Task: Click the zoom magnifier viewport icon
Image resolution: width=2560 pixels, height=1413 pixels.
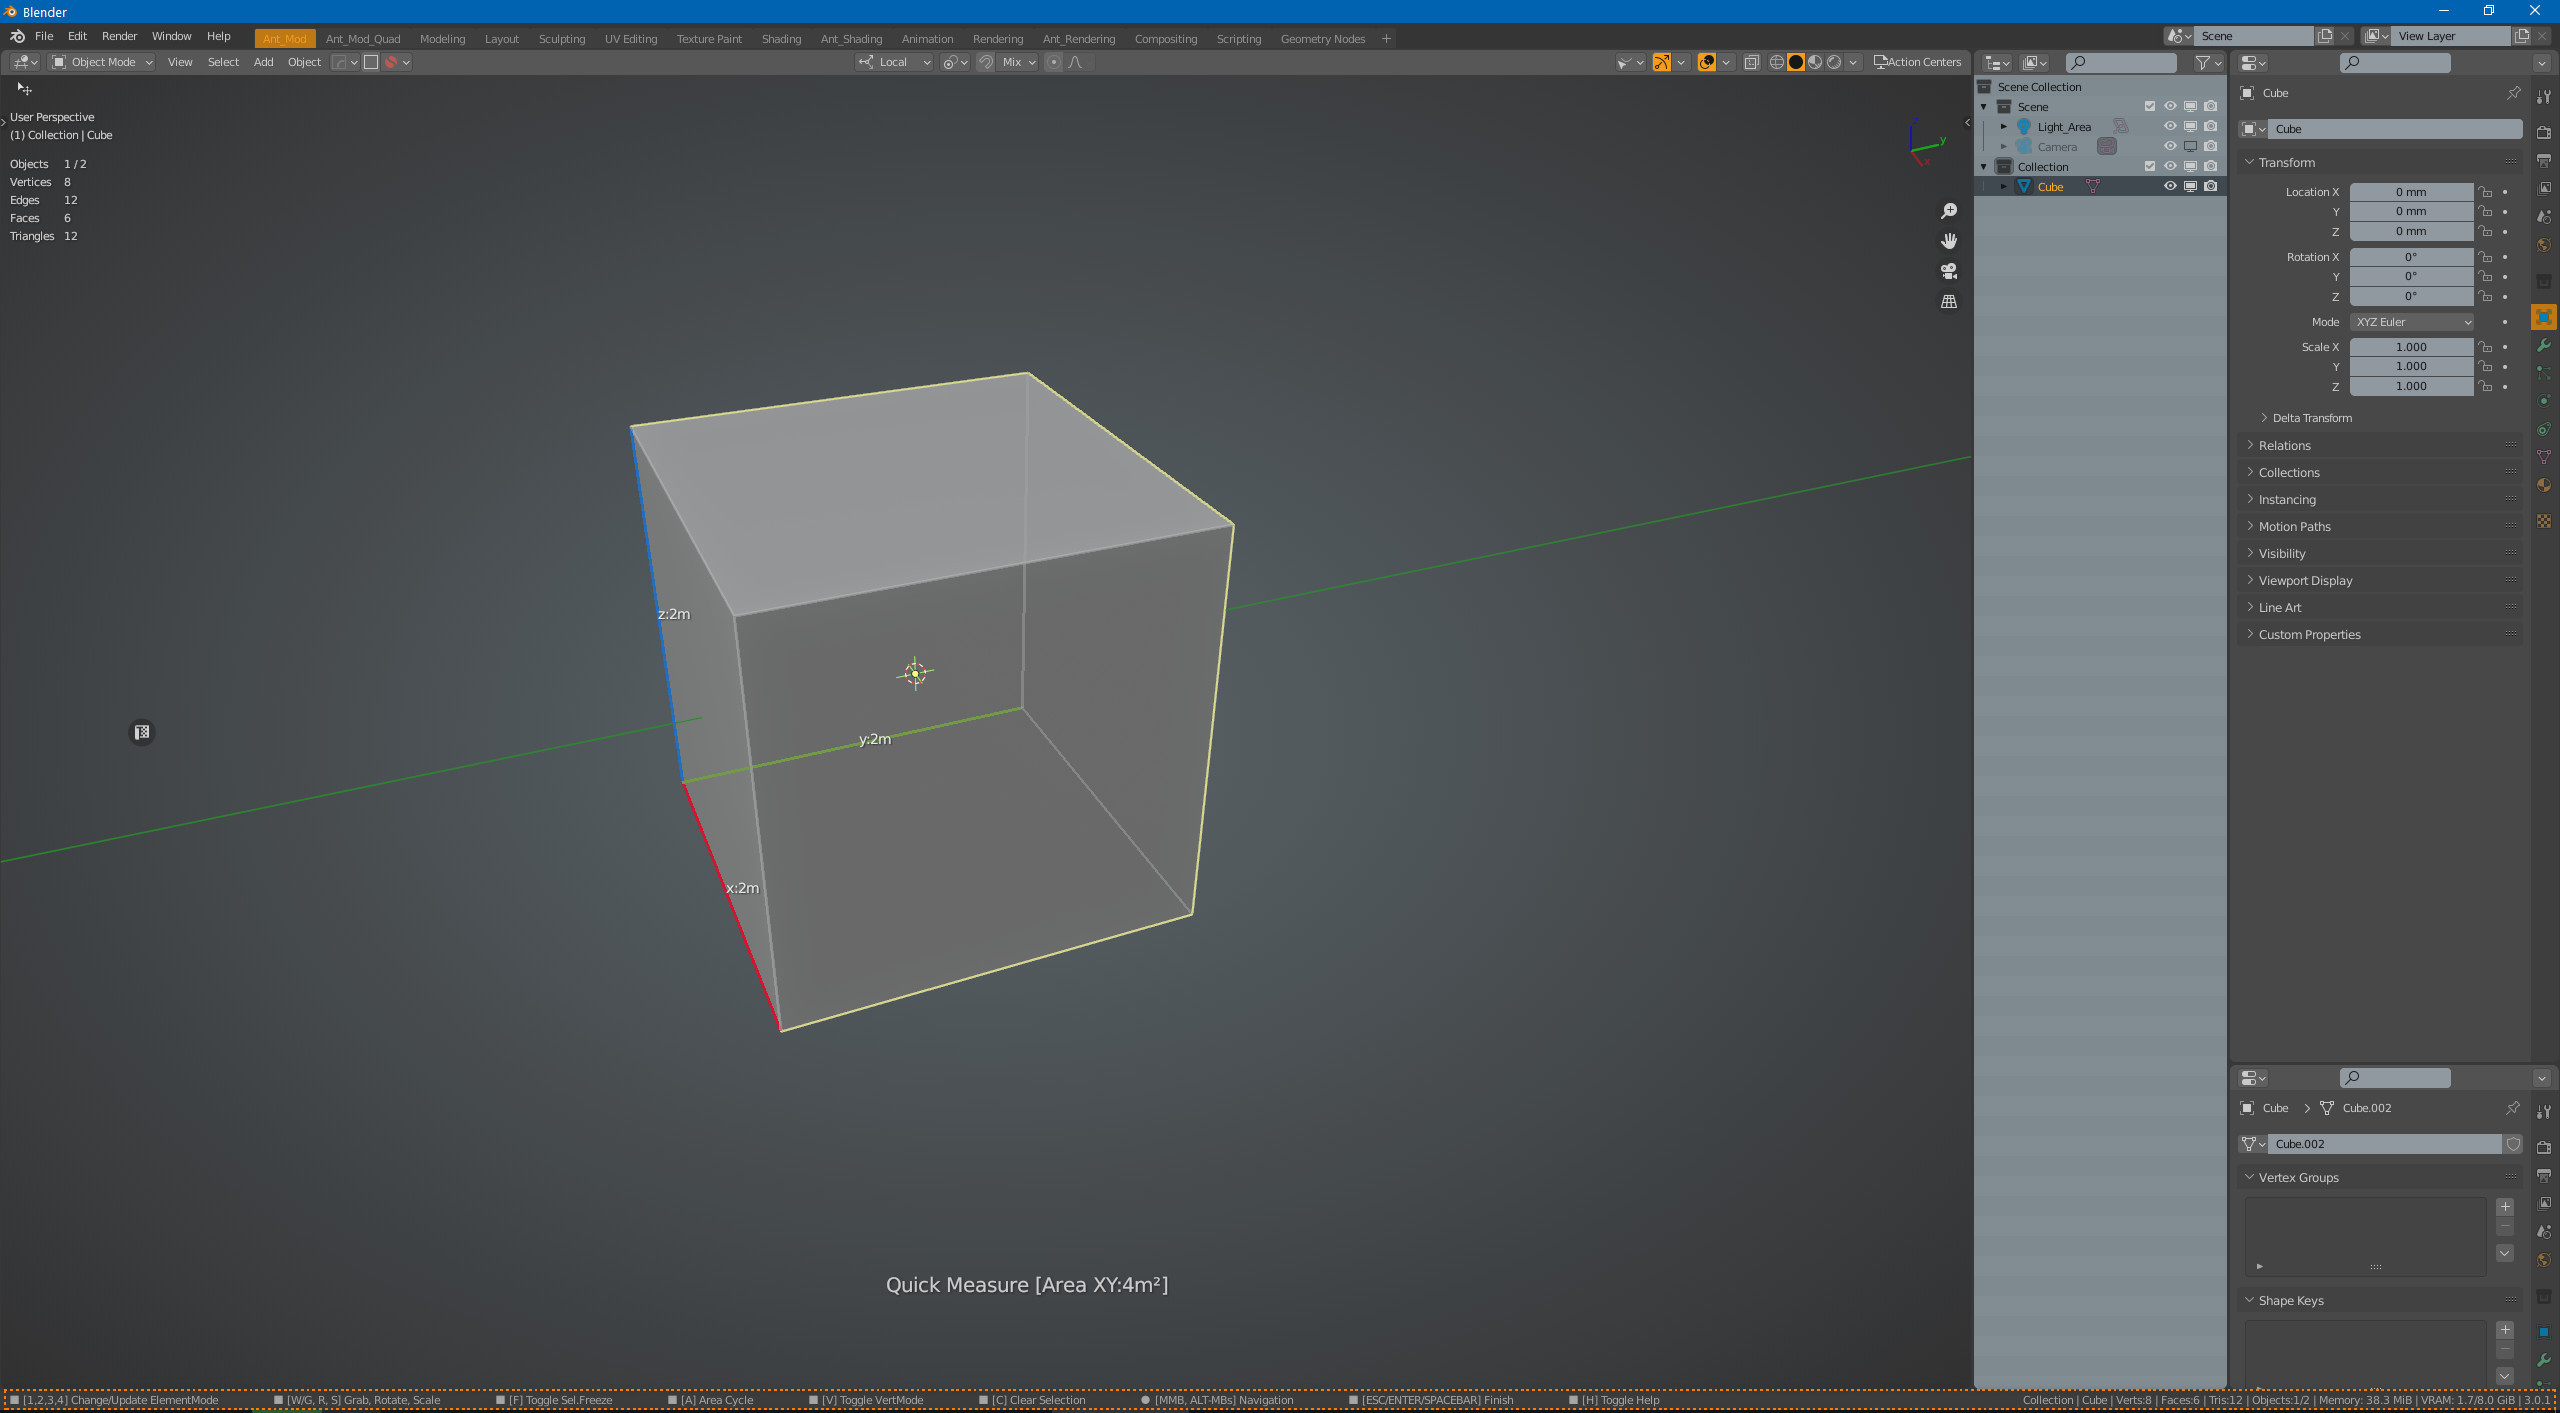Action: [x=1949, y=211]
